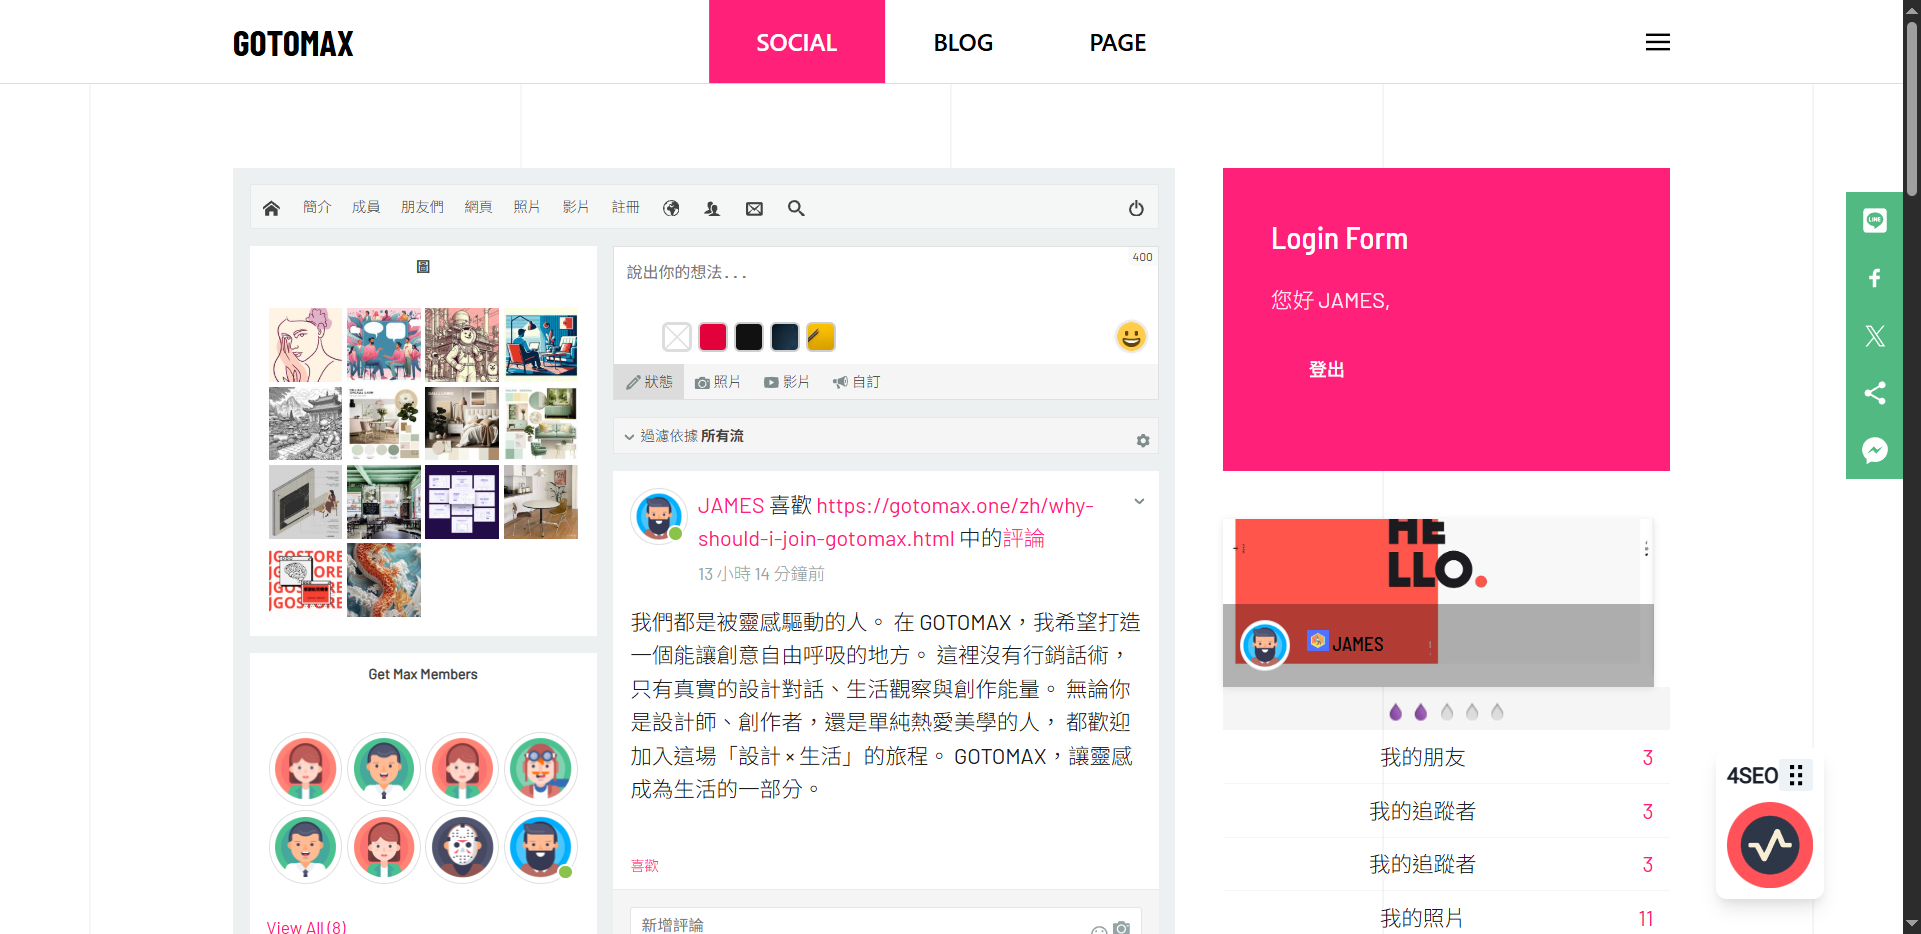Open the View All (8) members link
This screenshot has height=934, width=1921.
306,926
